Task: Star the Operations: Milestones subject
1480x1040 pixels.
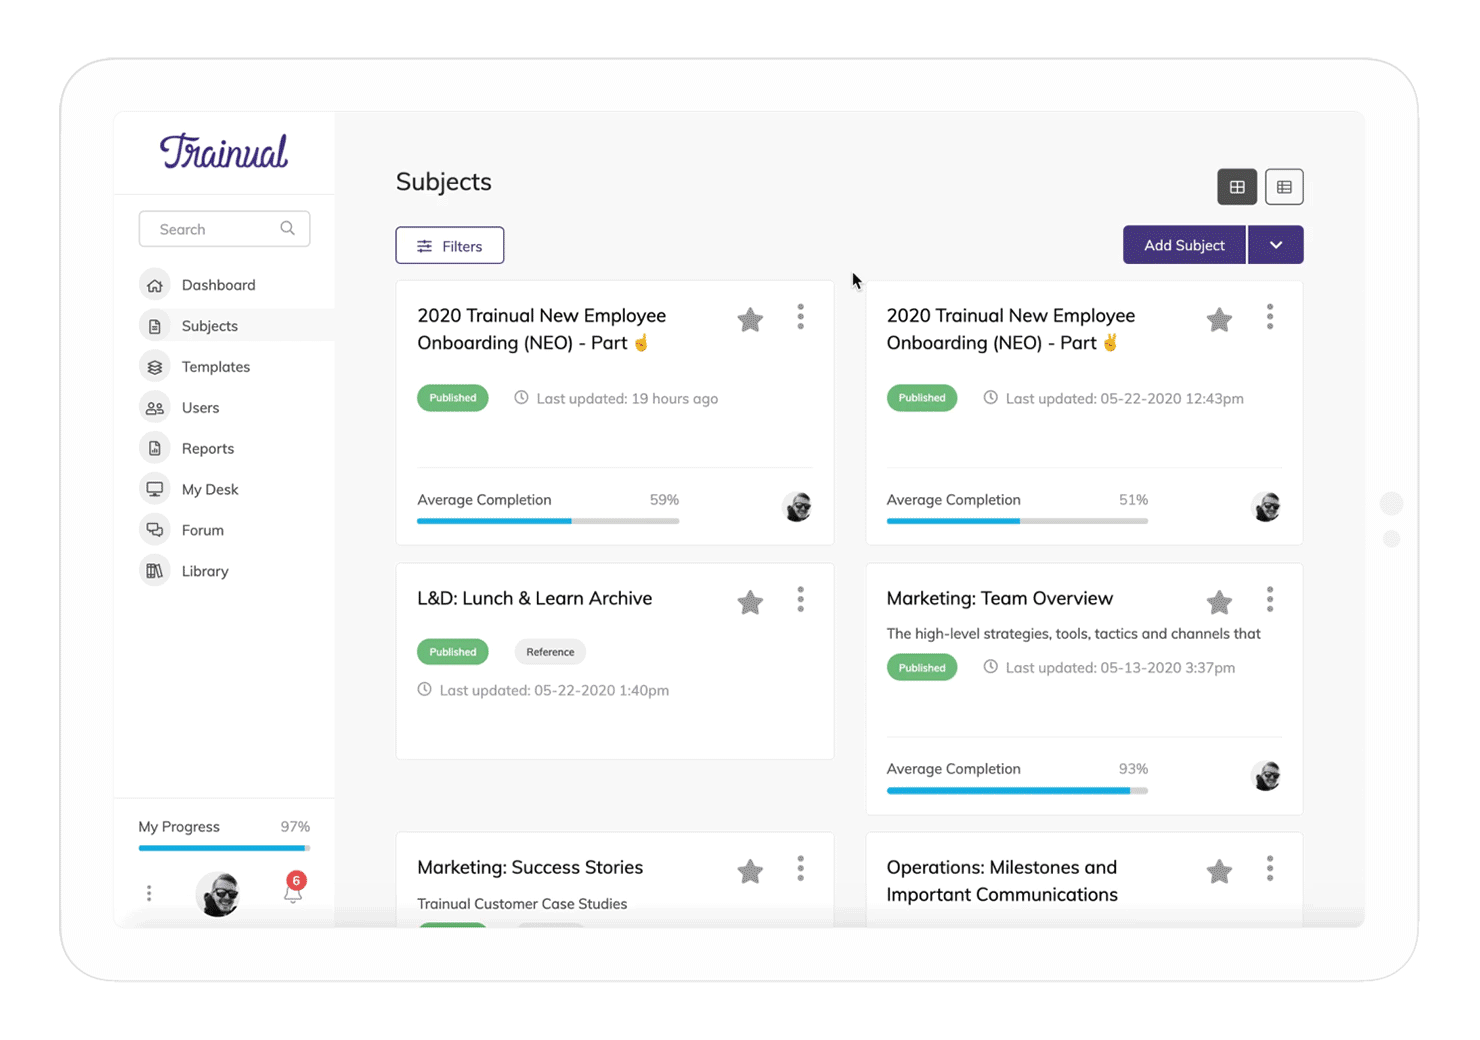Action: coord(1219,871)
